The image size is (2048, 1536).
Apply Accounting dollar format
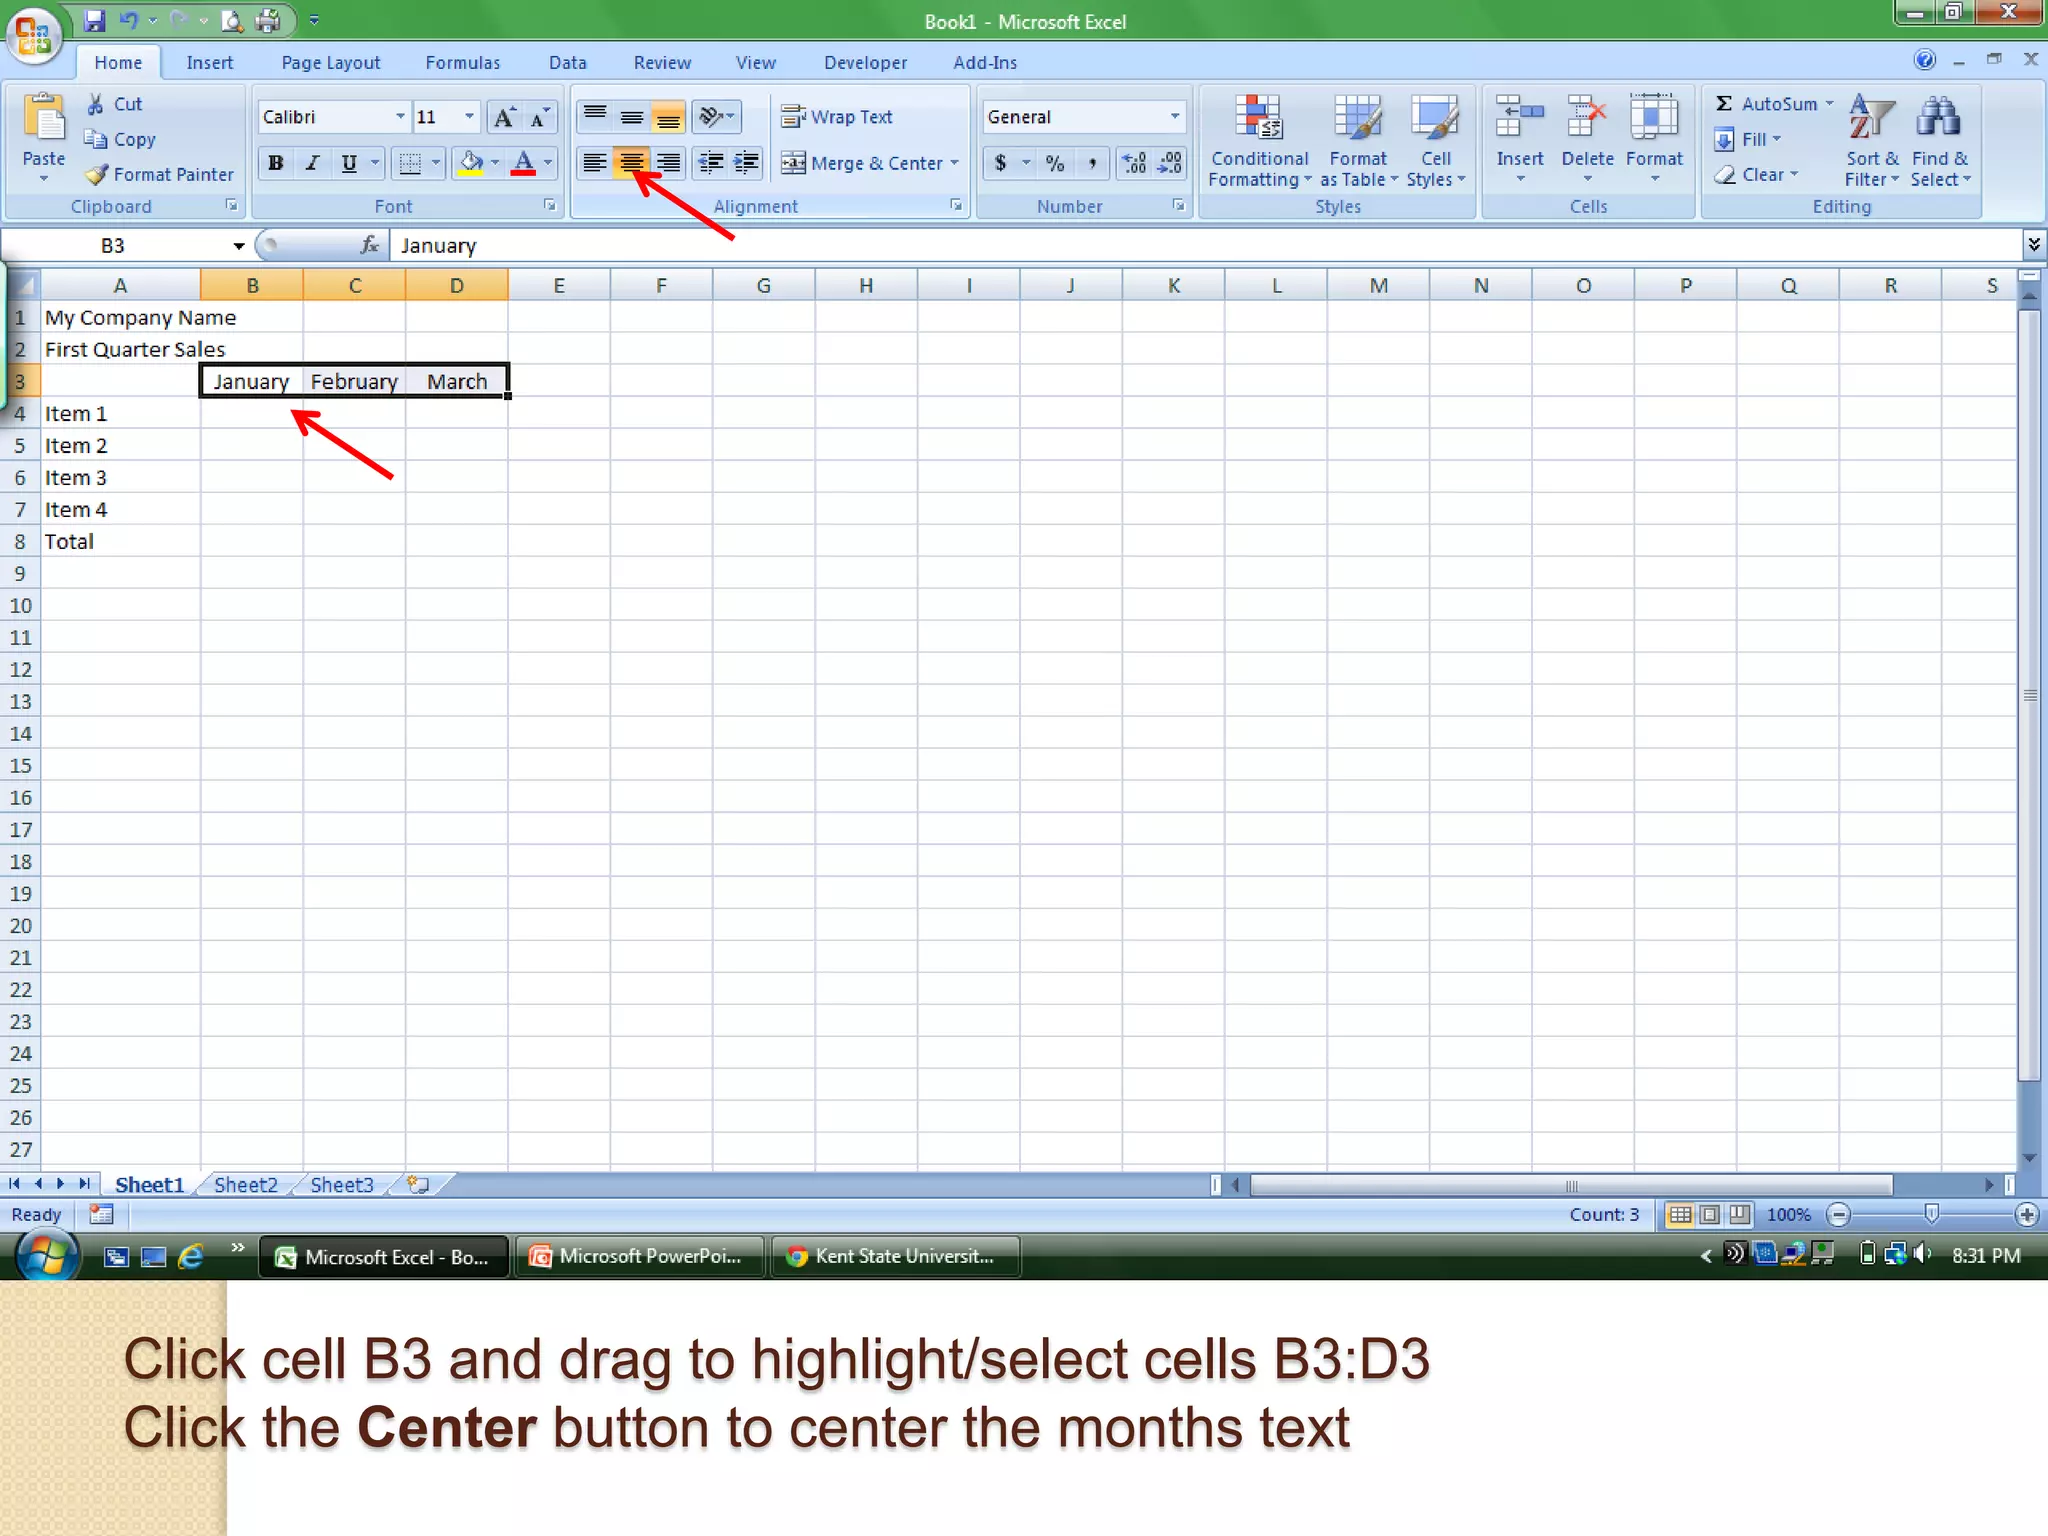[1001, 163]
